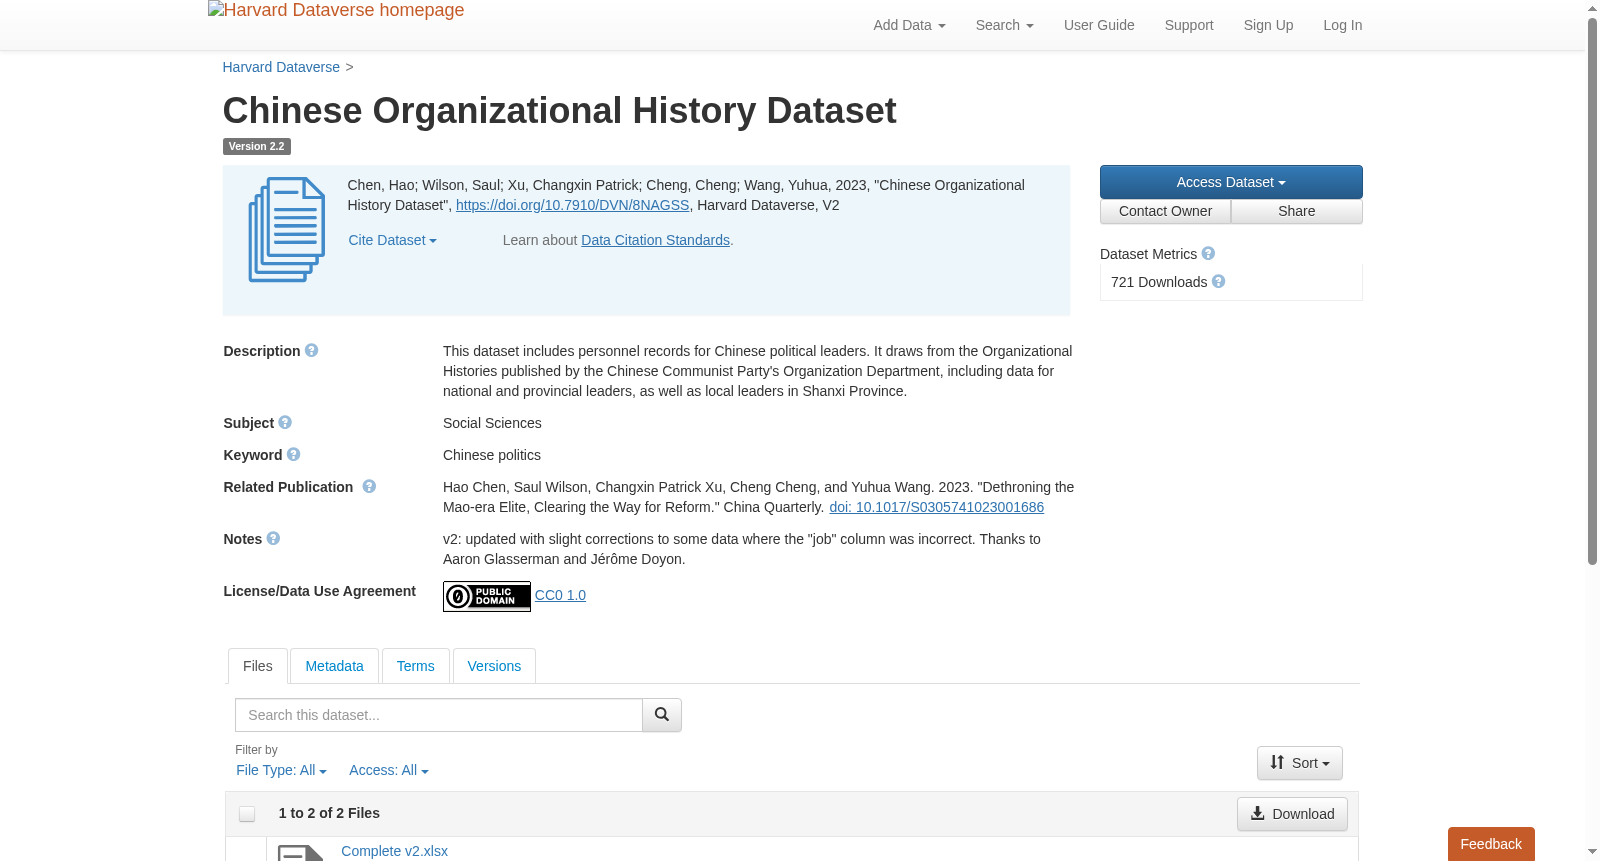
Task: Open the File Type: All filter
Action: tap(281, 770)
